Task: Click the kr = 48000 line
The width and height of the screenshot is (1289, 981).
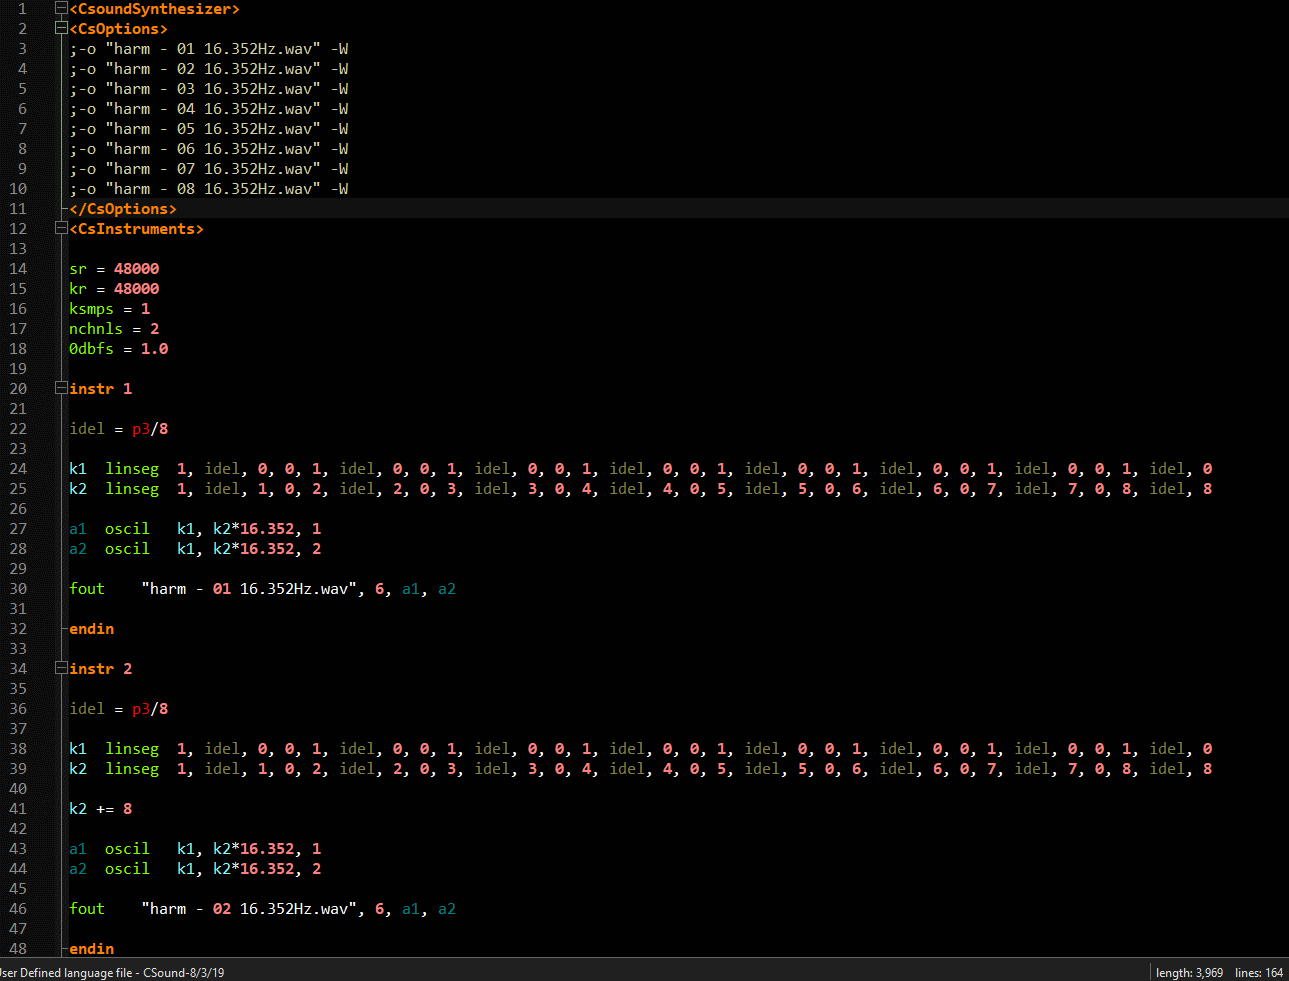Action: tap(114, 289)
